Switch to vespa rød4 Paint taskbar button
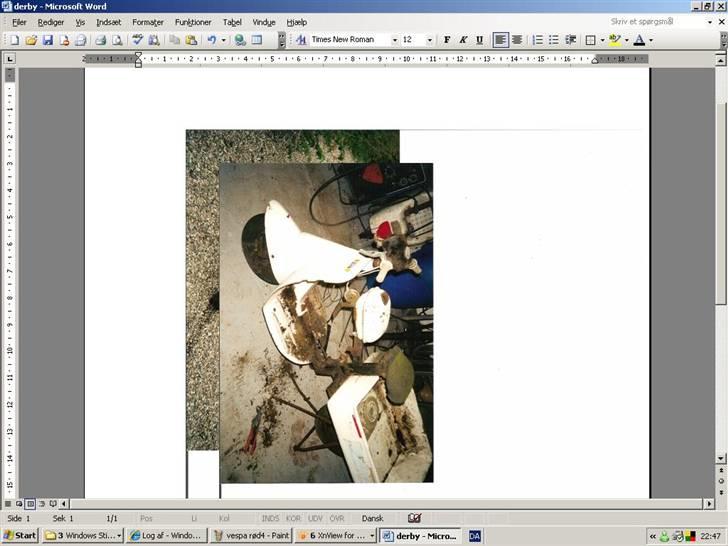The width and height of the screenshot is (728, 546). tap(251, 536)
